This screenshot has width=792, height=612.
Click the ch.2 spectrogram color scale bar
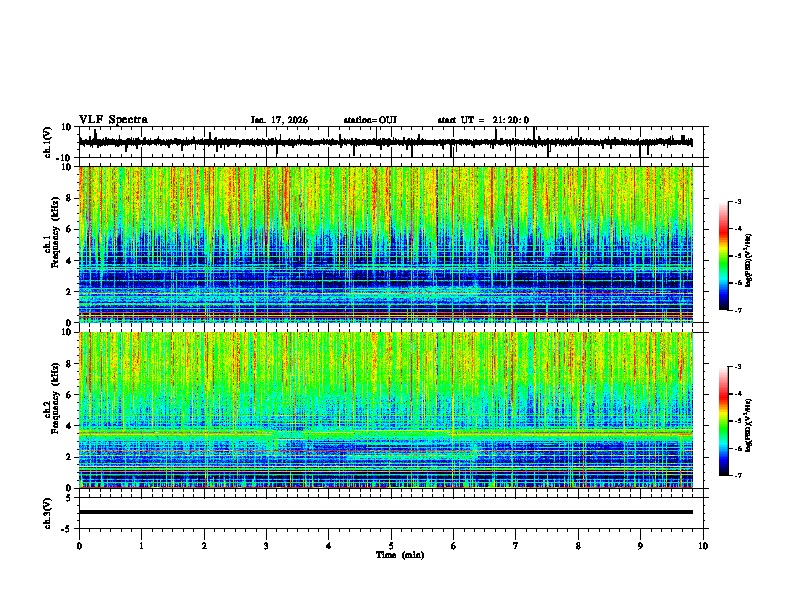723,421
